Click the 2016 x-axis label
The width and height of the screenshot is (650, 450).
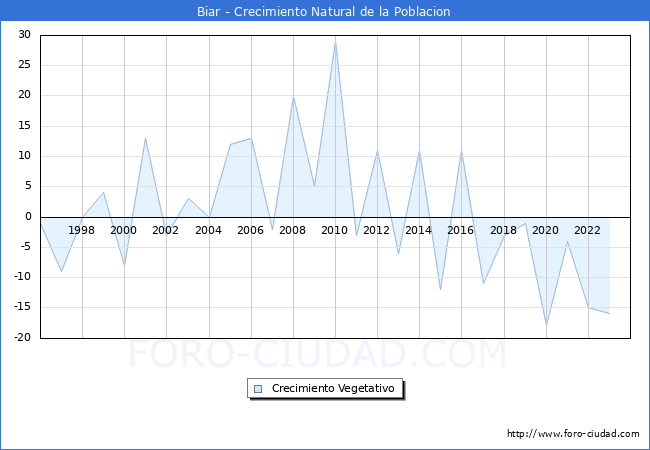point(460,230)
